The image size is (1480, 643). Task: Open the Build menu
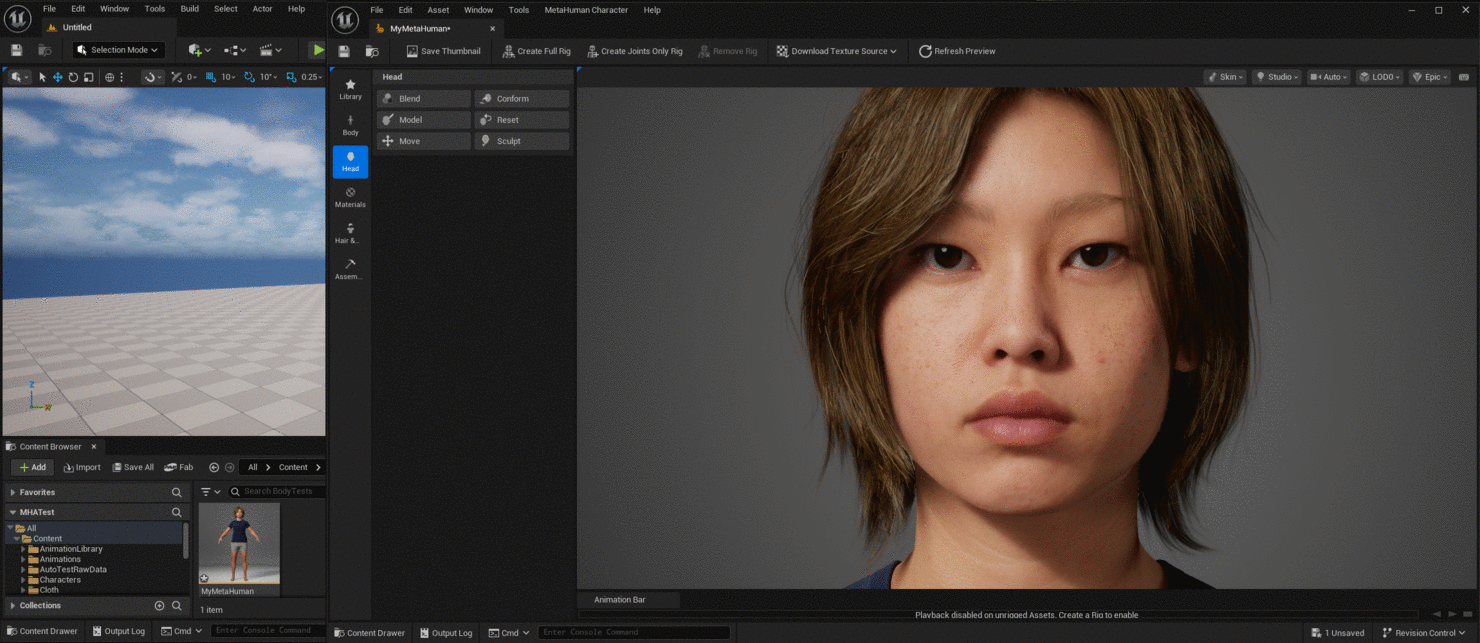pyautogui.click(x=189, y=9)
